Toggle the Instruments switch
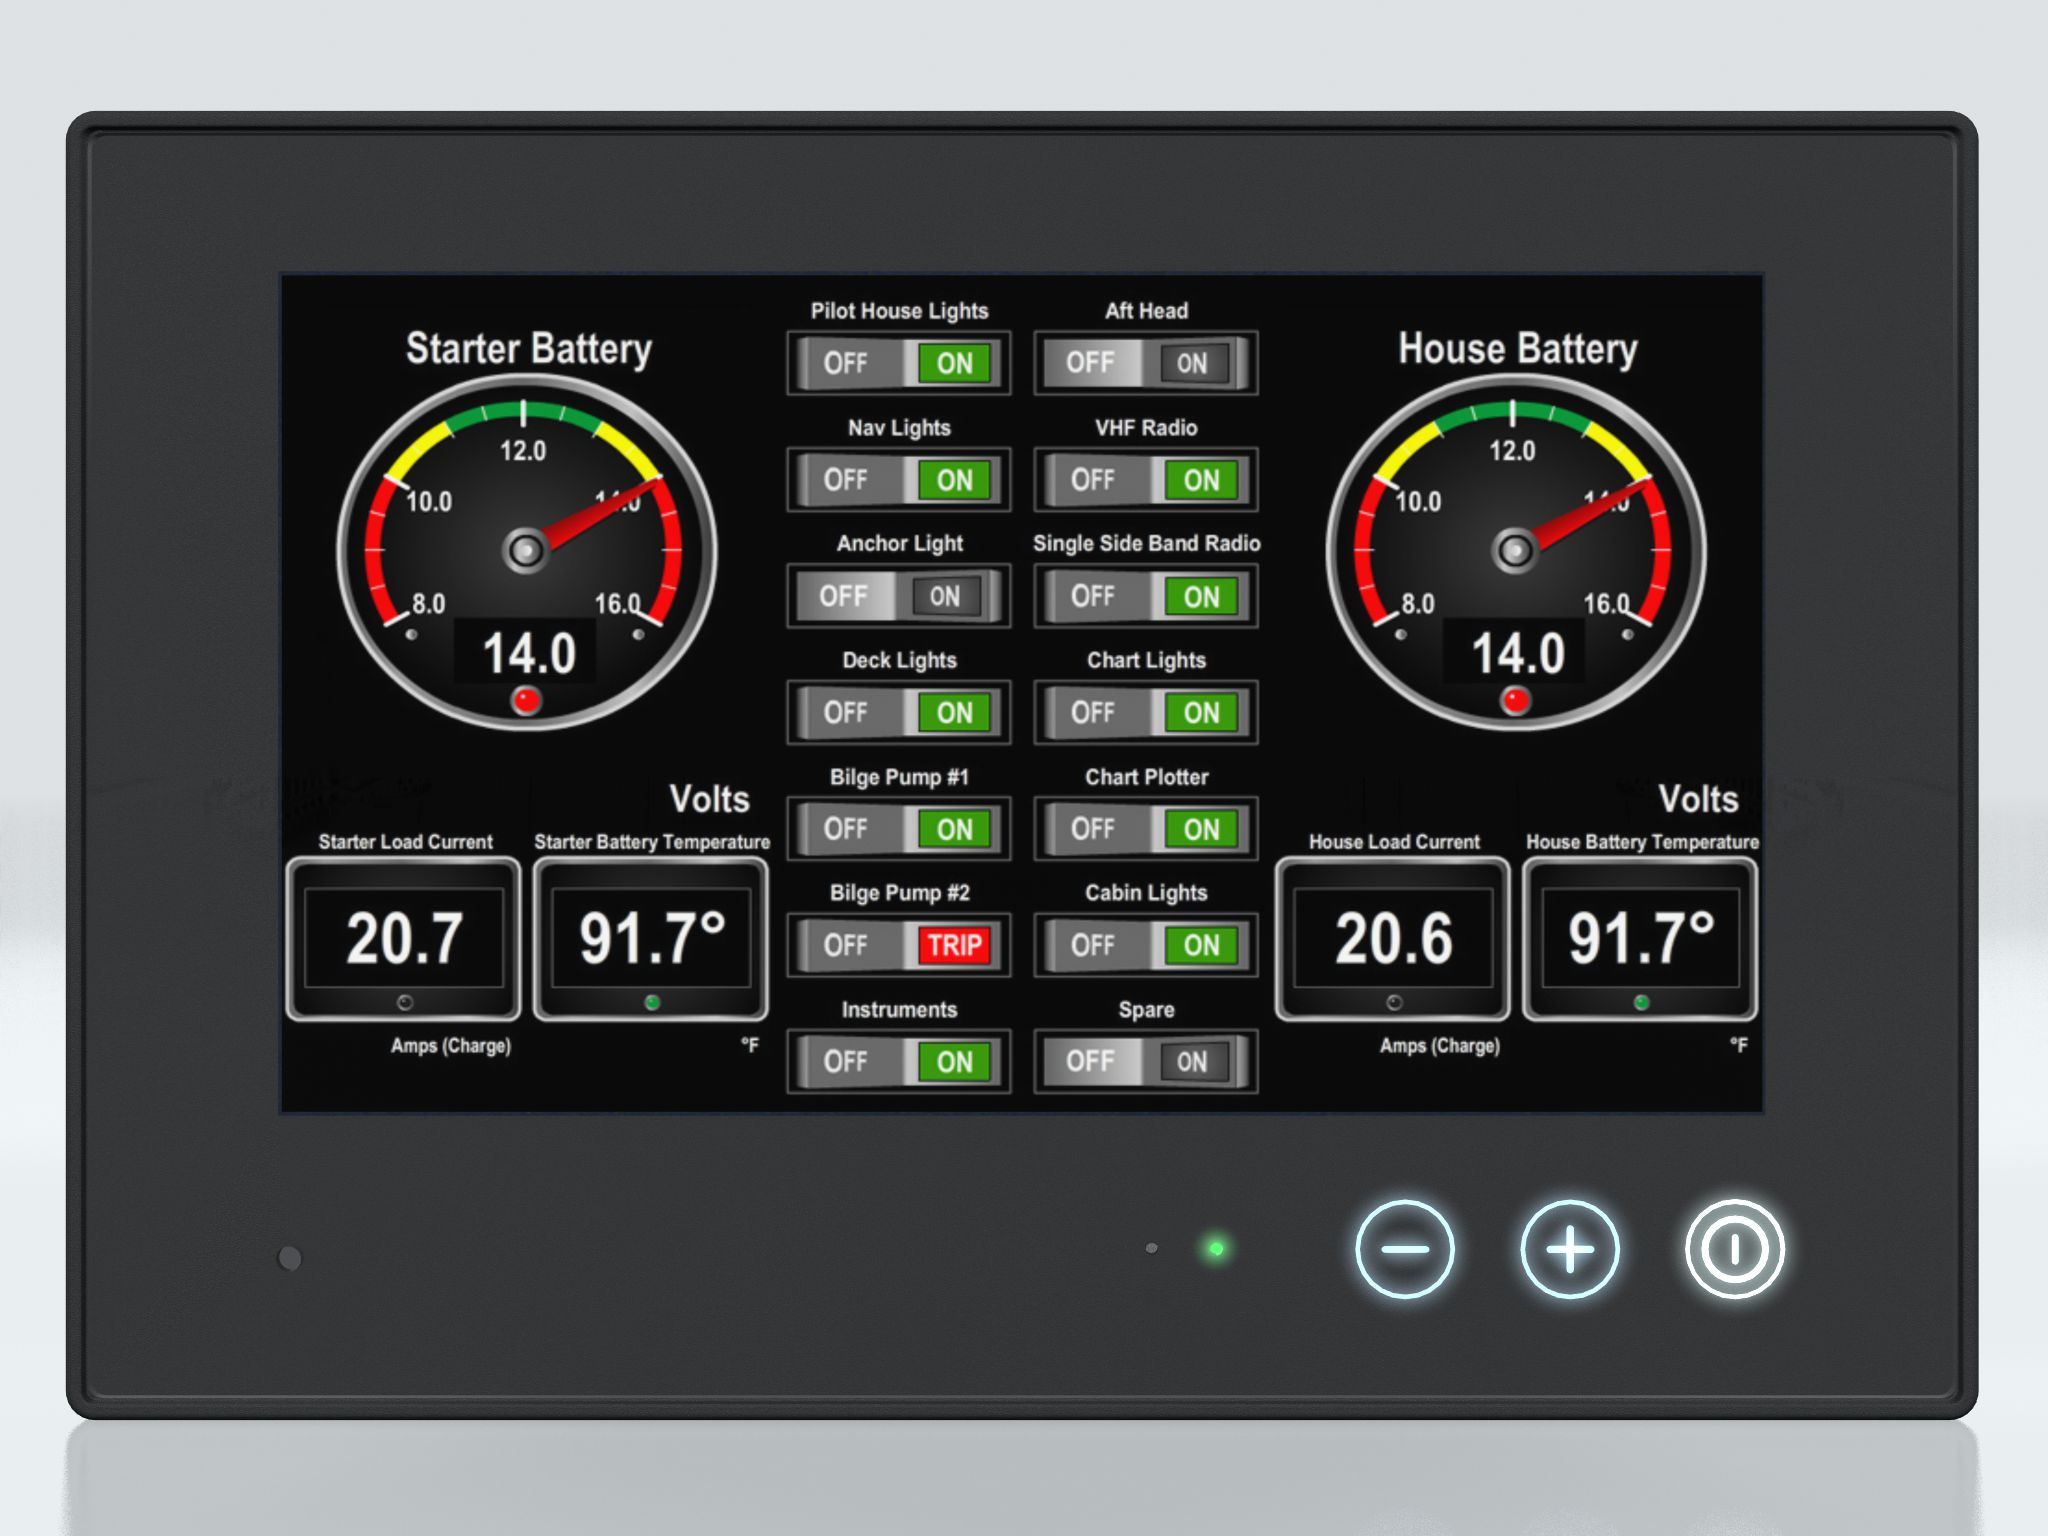The height and width of the screenshot is (1536, 2048). click(898, 1061)
